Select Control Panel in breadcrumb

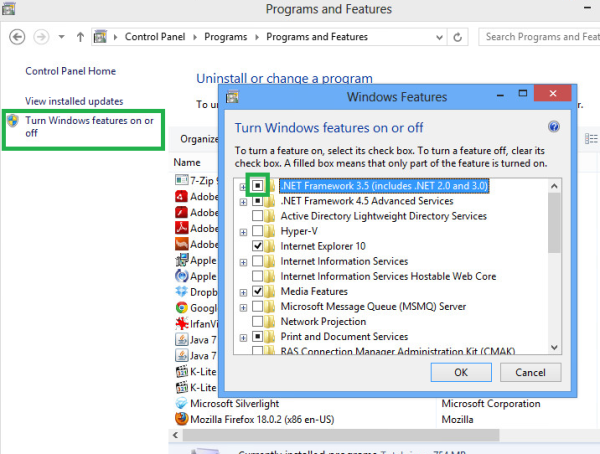(155, 37)
